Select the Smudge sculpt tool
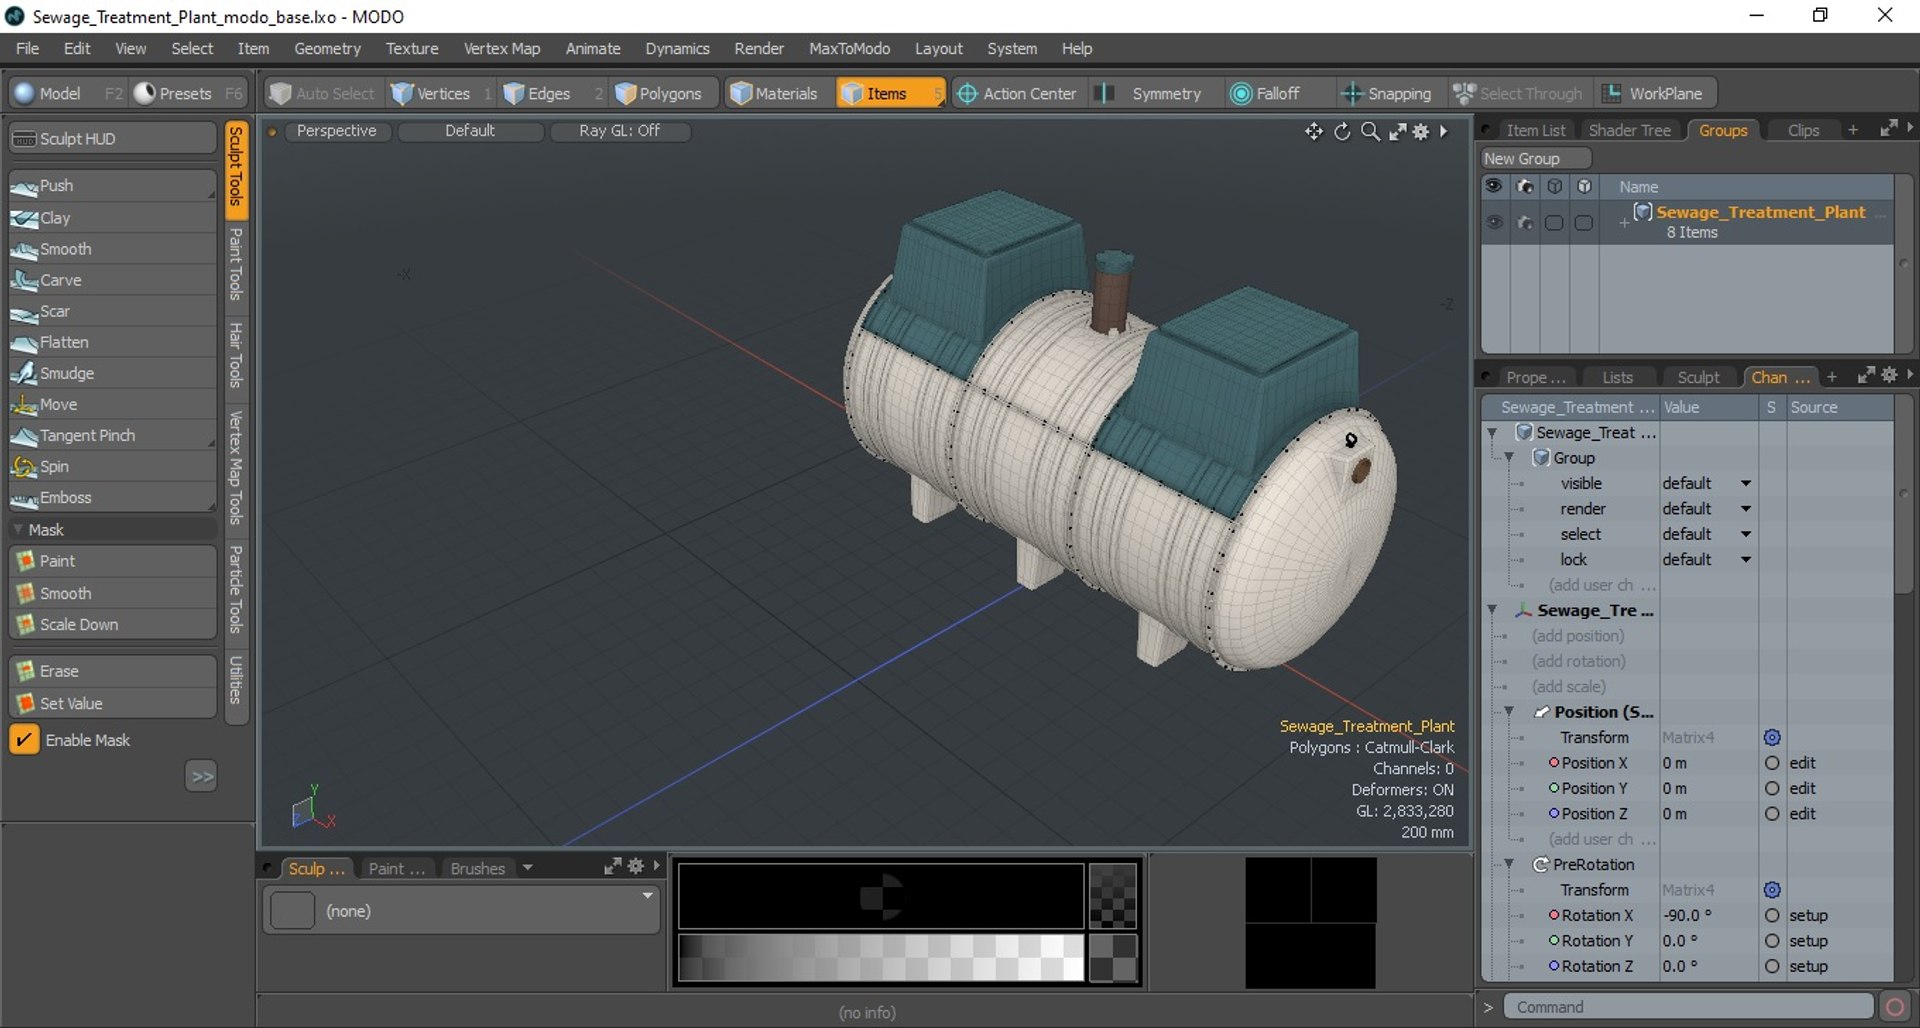The image size is (1920, 1028). click(112, 373)
